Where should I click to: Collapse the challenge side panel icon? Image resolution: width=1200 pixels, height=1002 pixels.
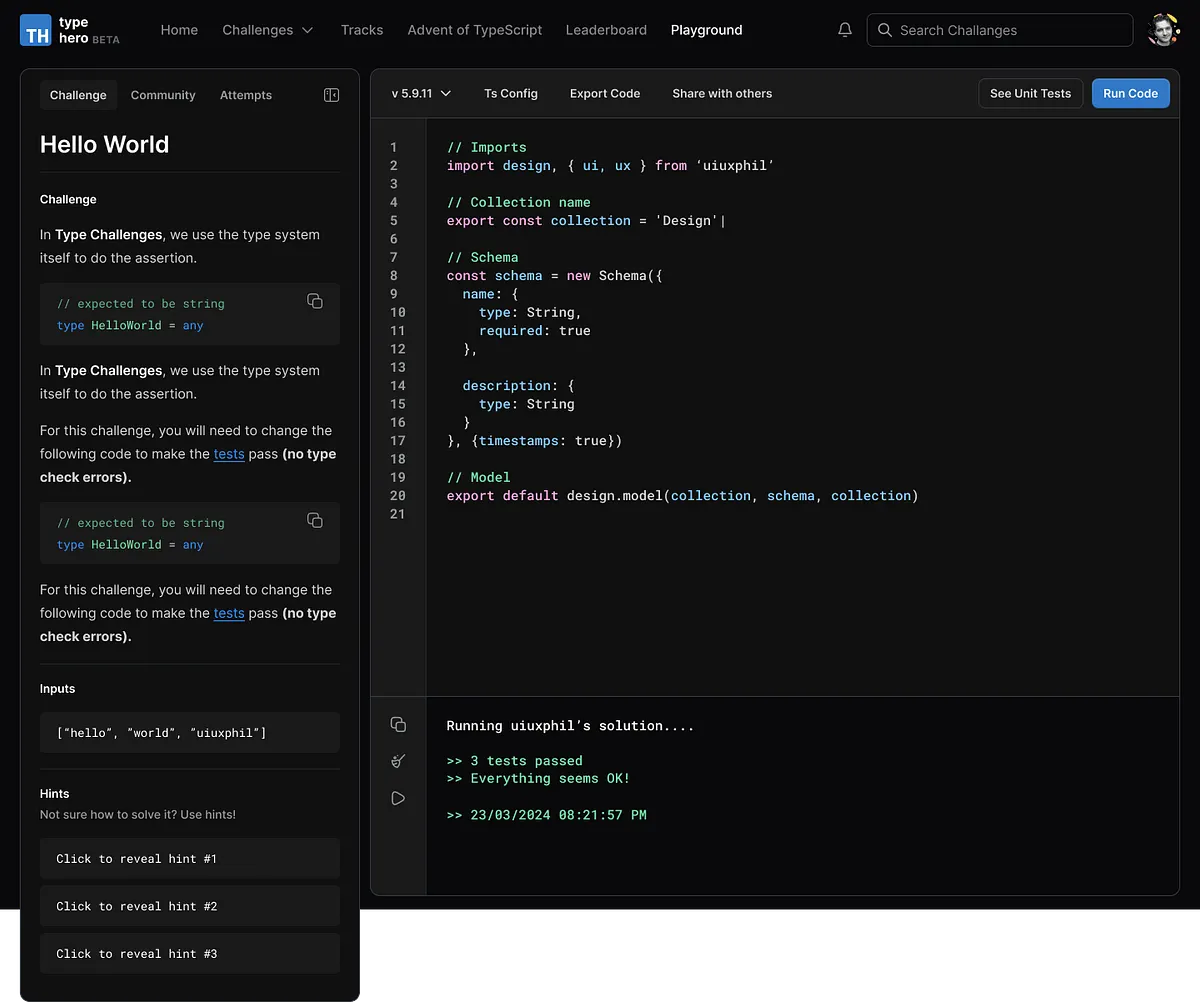[332, 95]
